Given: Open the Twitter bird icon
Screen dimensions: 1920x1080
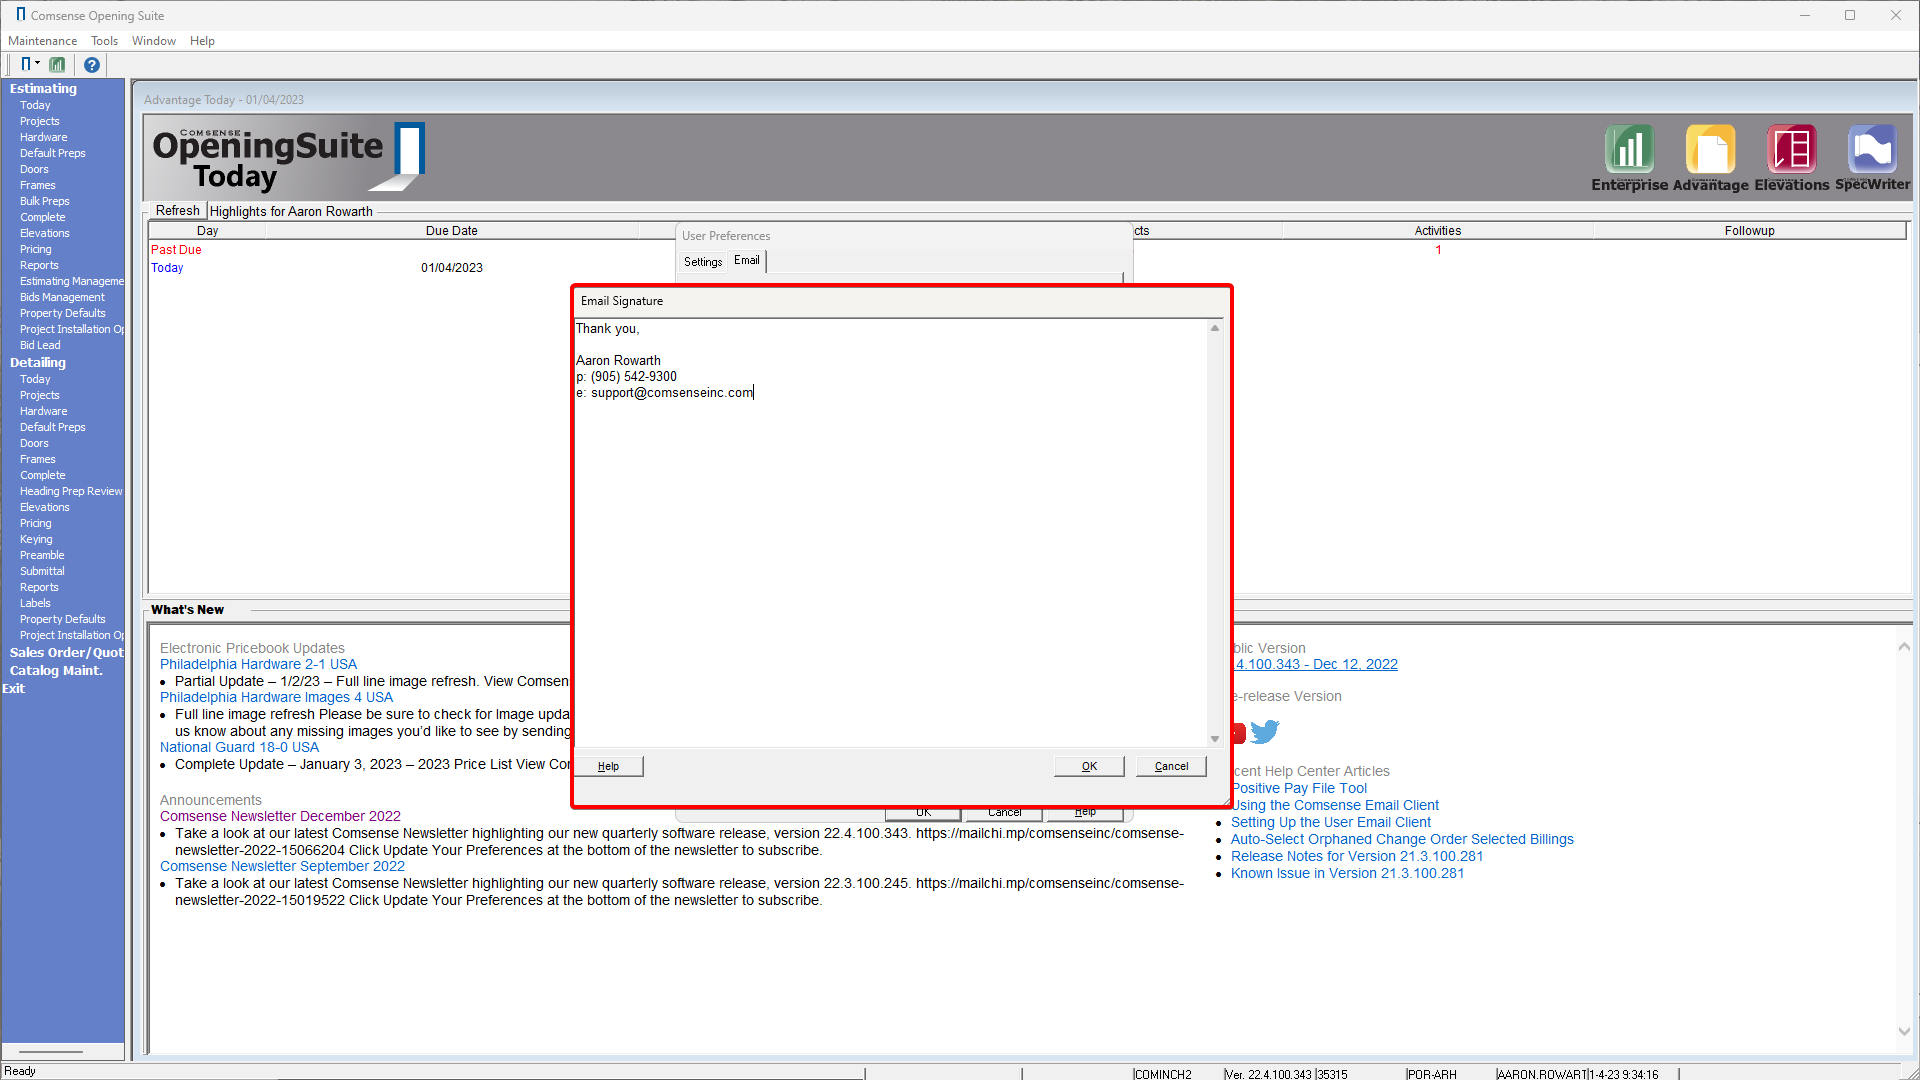Looking at the screenshot, I should pos(1265,732).
